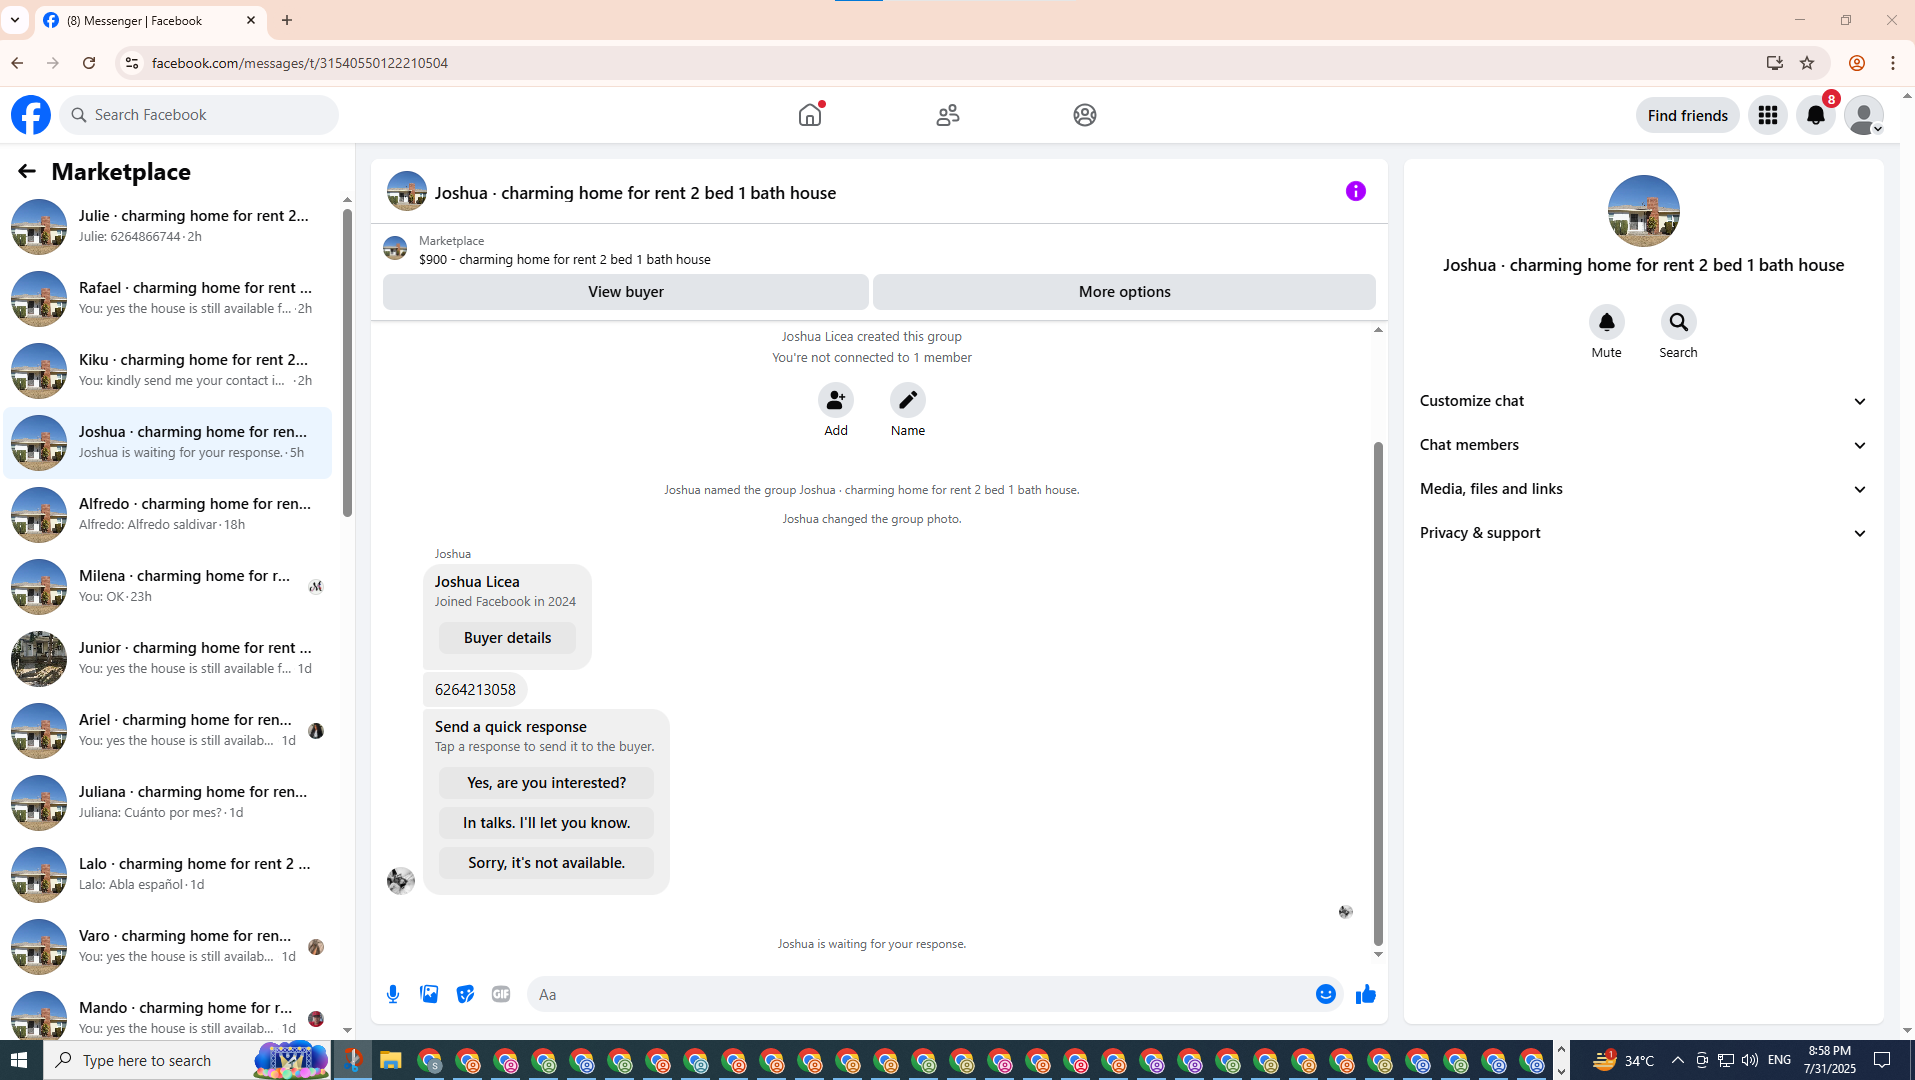The width and height of the screenshot is (1915, 1080).
Task: Open Junior's charming home conversation
Action: pyautogui.click(x=167, y=659)
